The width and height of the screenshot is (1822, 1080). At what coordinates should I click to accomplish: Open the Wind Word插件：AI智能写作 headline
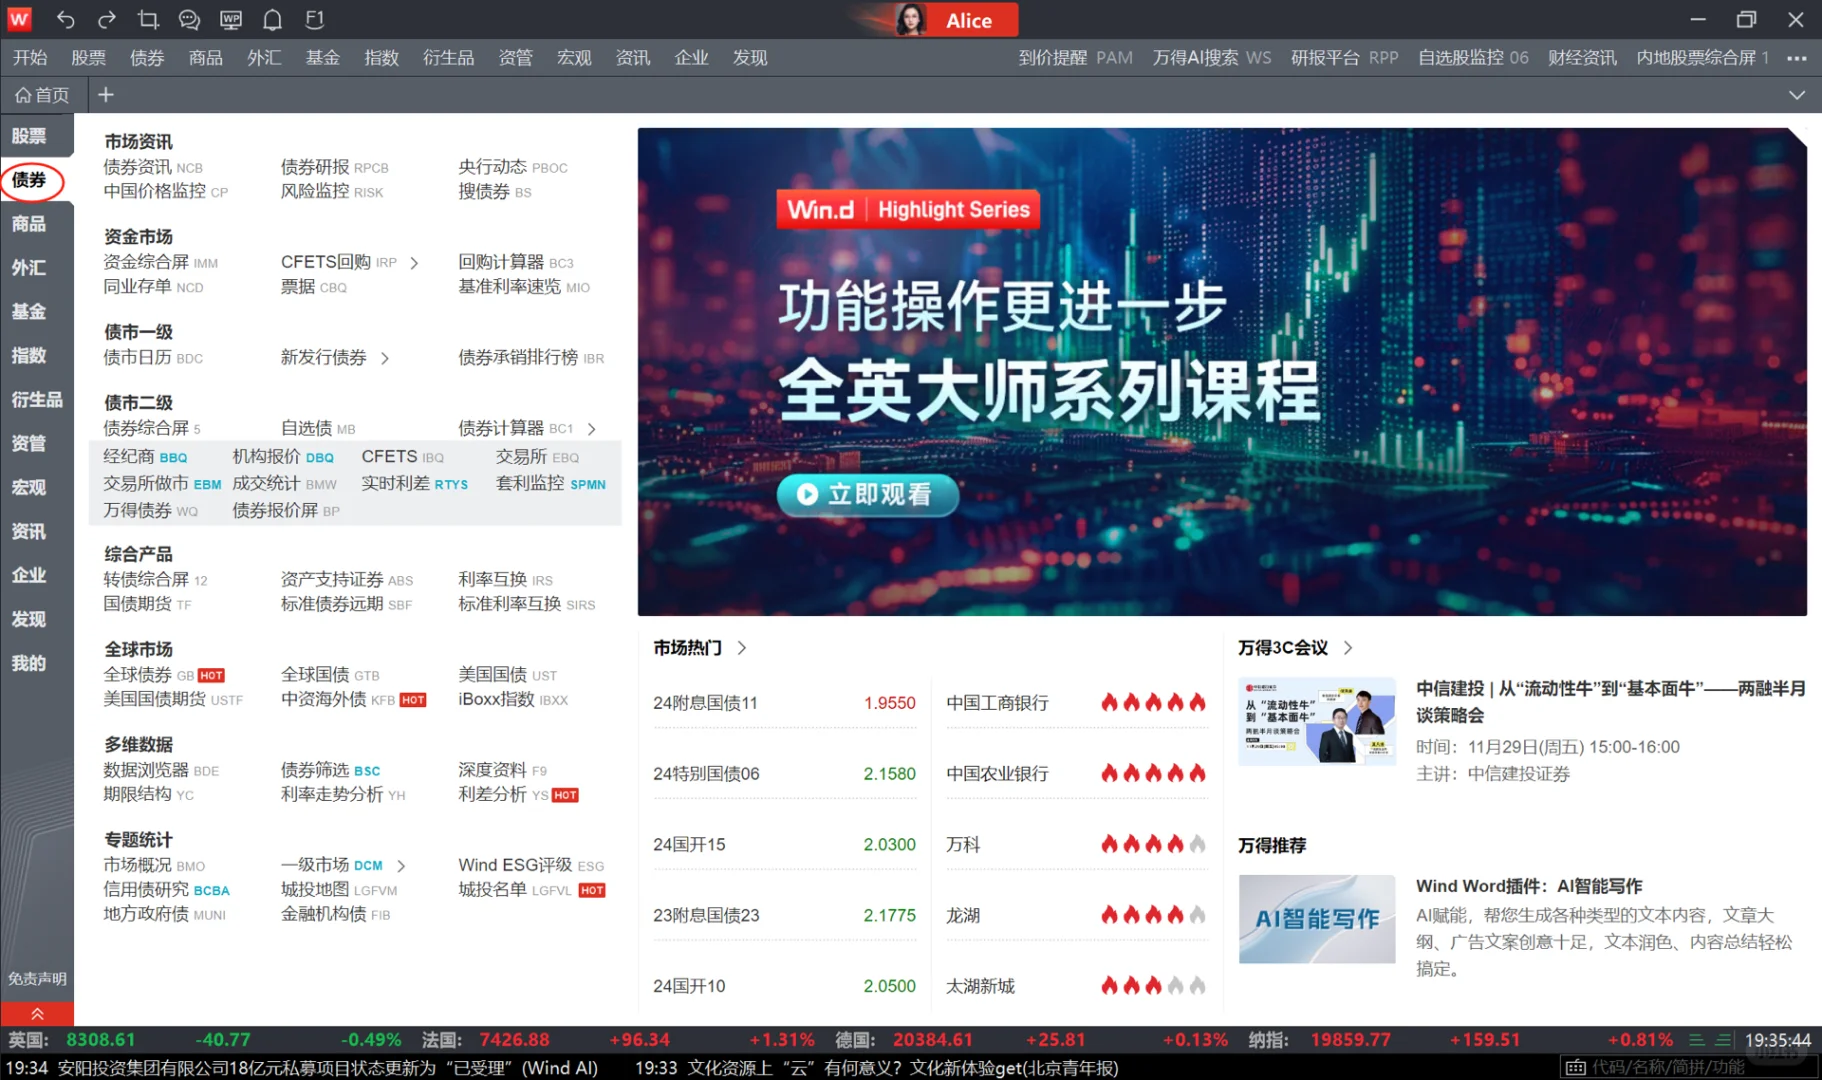point(1528,886)
